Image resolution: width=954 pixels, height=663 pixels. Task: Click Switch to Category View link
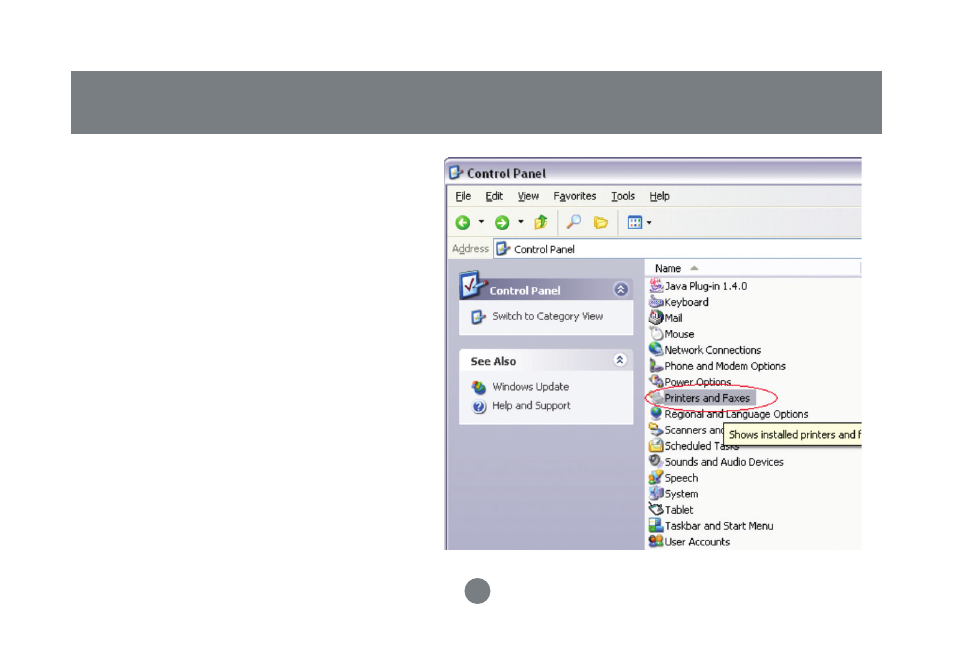pyautogui.click(x=548, y=316)
